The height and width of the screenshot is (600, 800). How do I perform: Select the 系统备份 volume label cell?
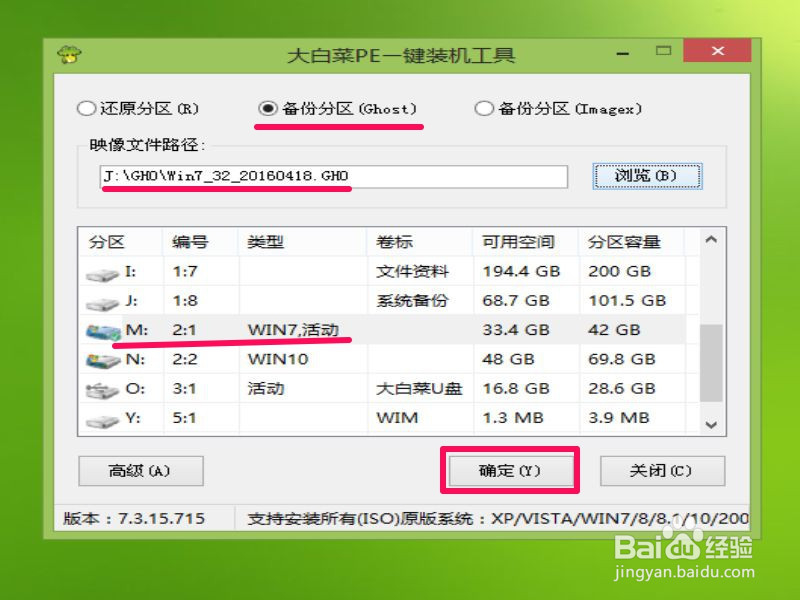point(412,301)
